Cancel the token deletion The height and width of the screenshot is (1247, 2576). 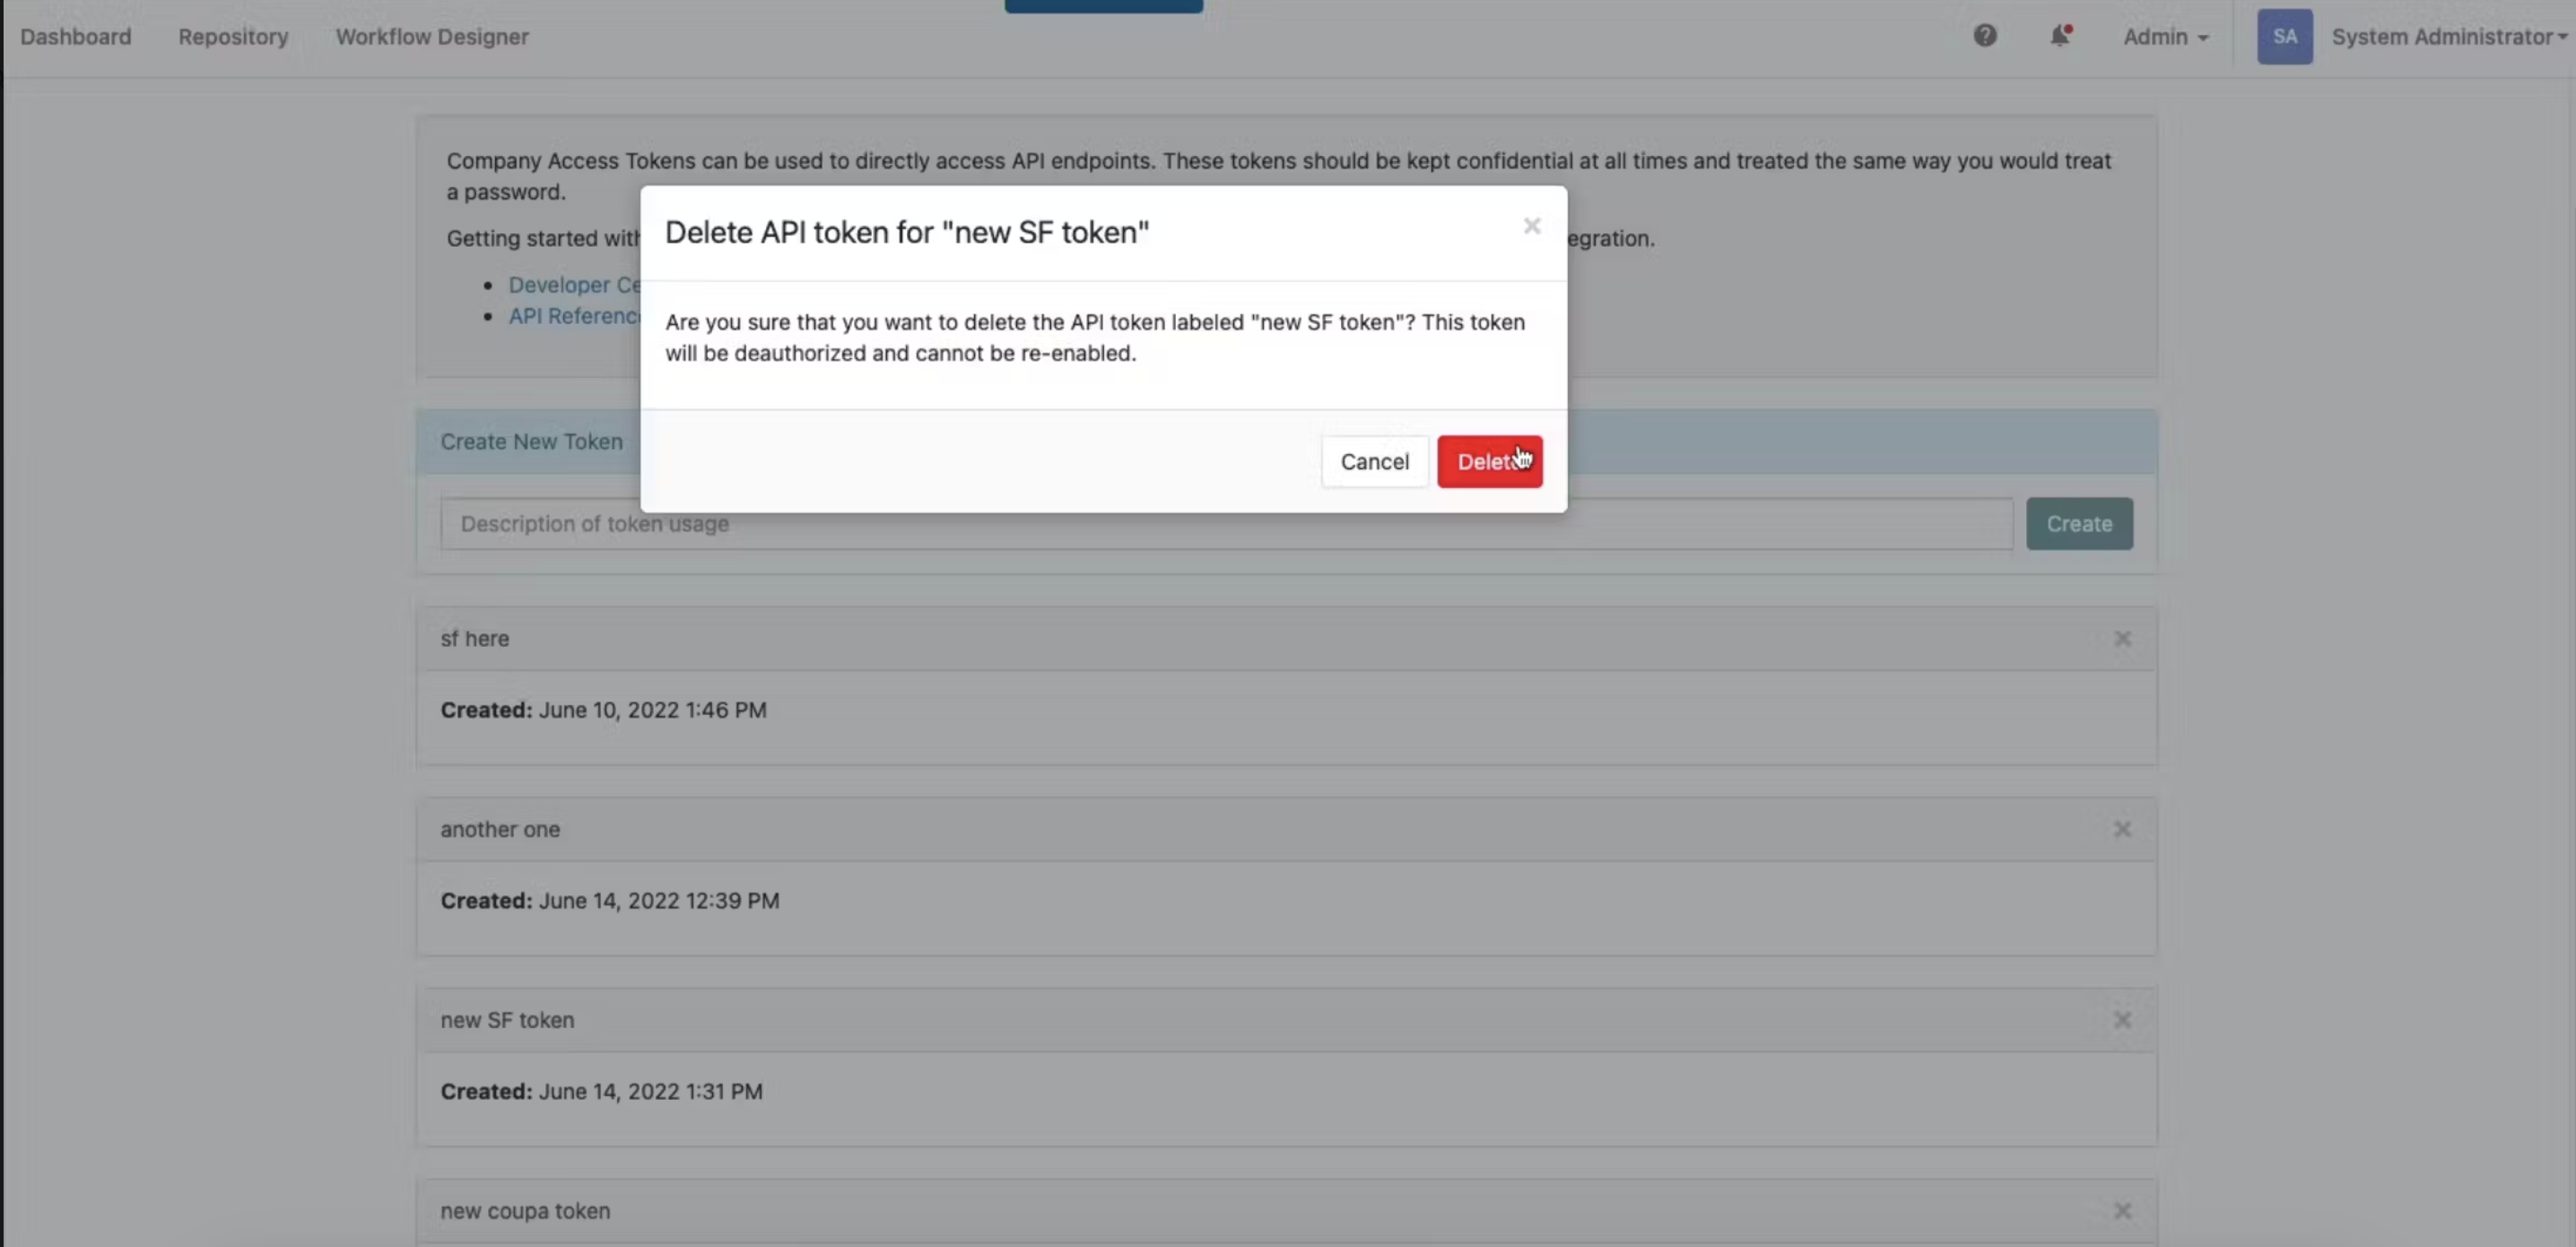[x=1374, y=461]
